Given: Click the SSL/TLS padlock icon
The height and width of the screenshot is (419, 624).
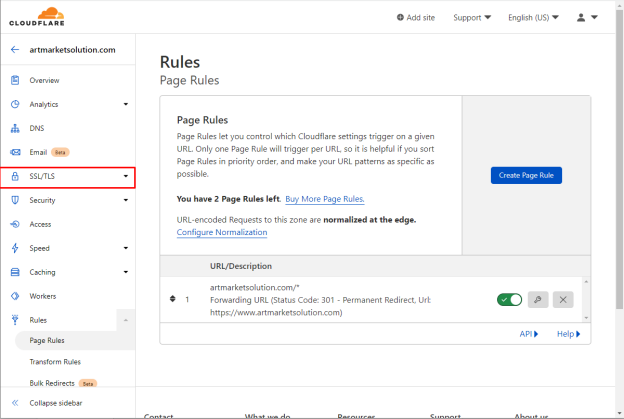Looking at the screenshot, I should [15, 176].
